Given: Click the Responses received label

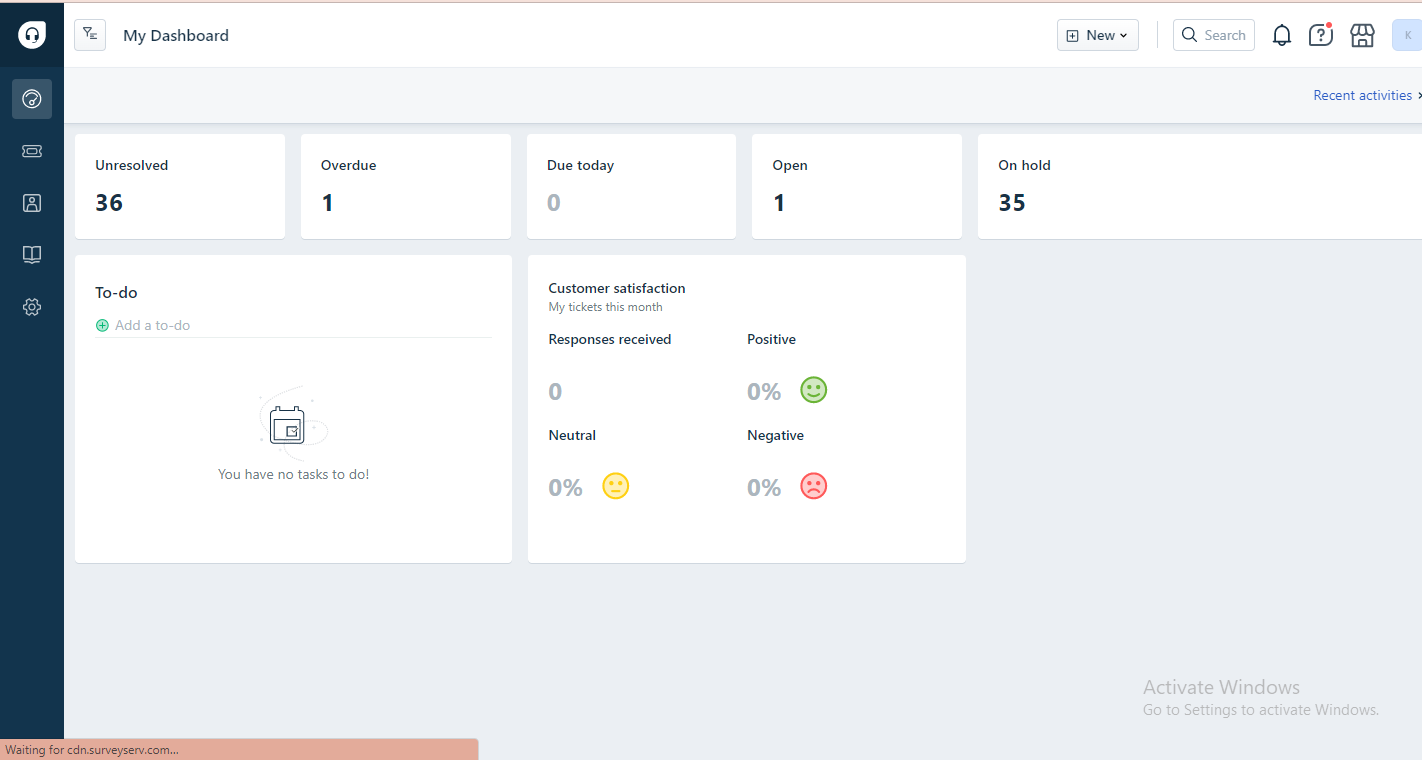Looking at the screenshot, I should [610, 339].
